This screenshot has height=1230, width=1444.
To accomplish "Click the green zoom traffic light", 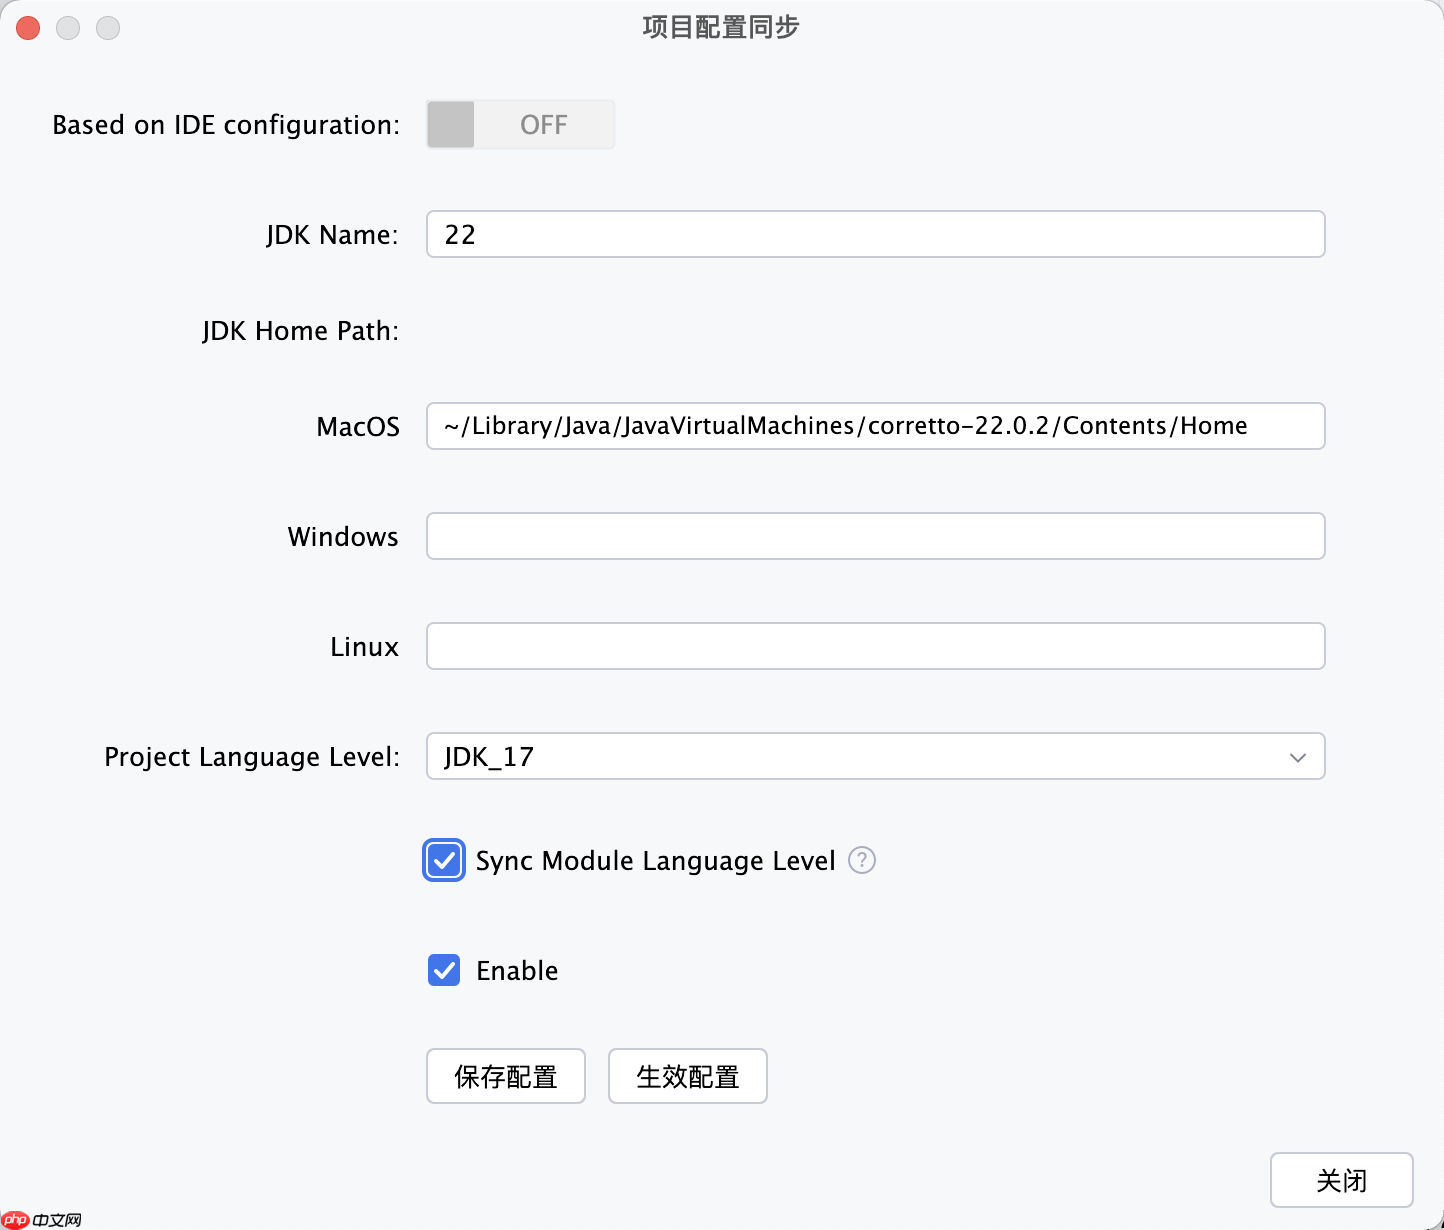I will click(x=108, y=28).
